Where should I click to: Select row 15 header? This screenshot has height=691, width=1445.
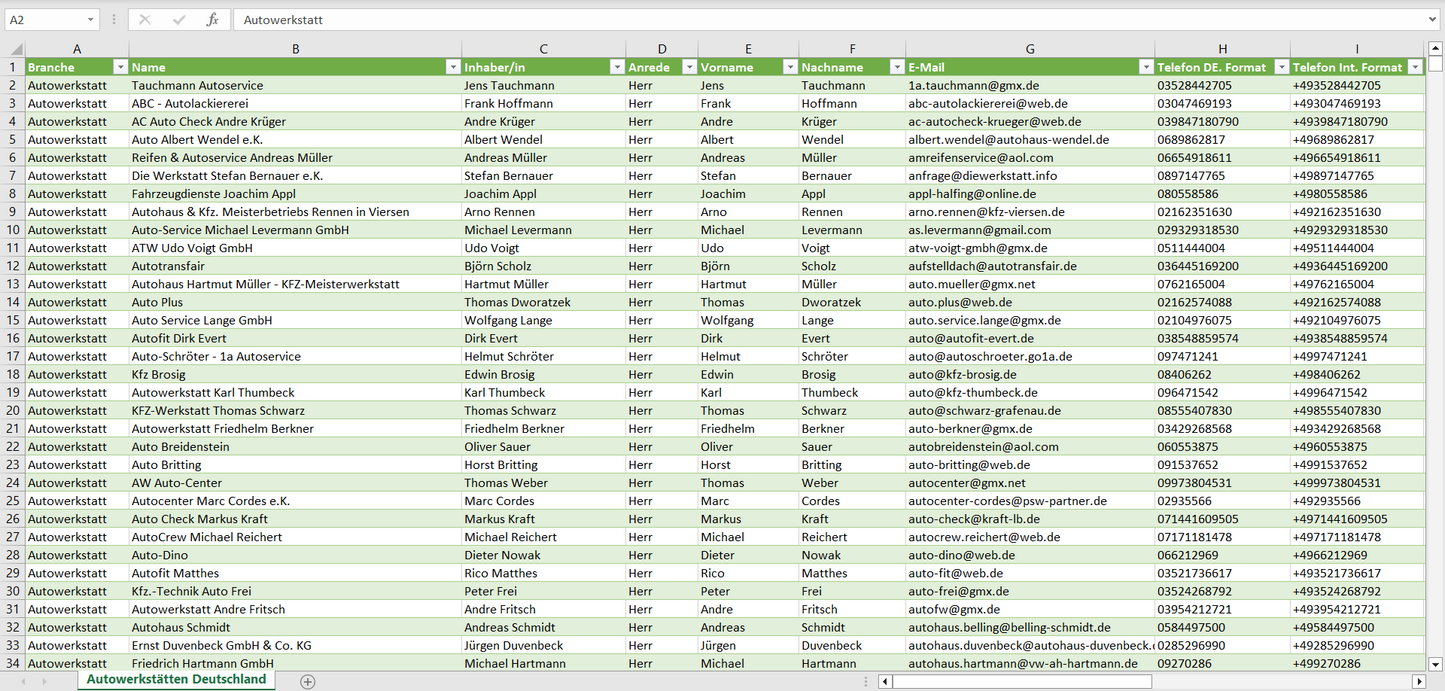point(12,320)
